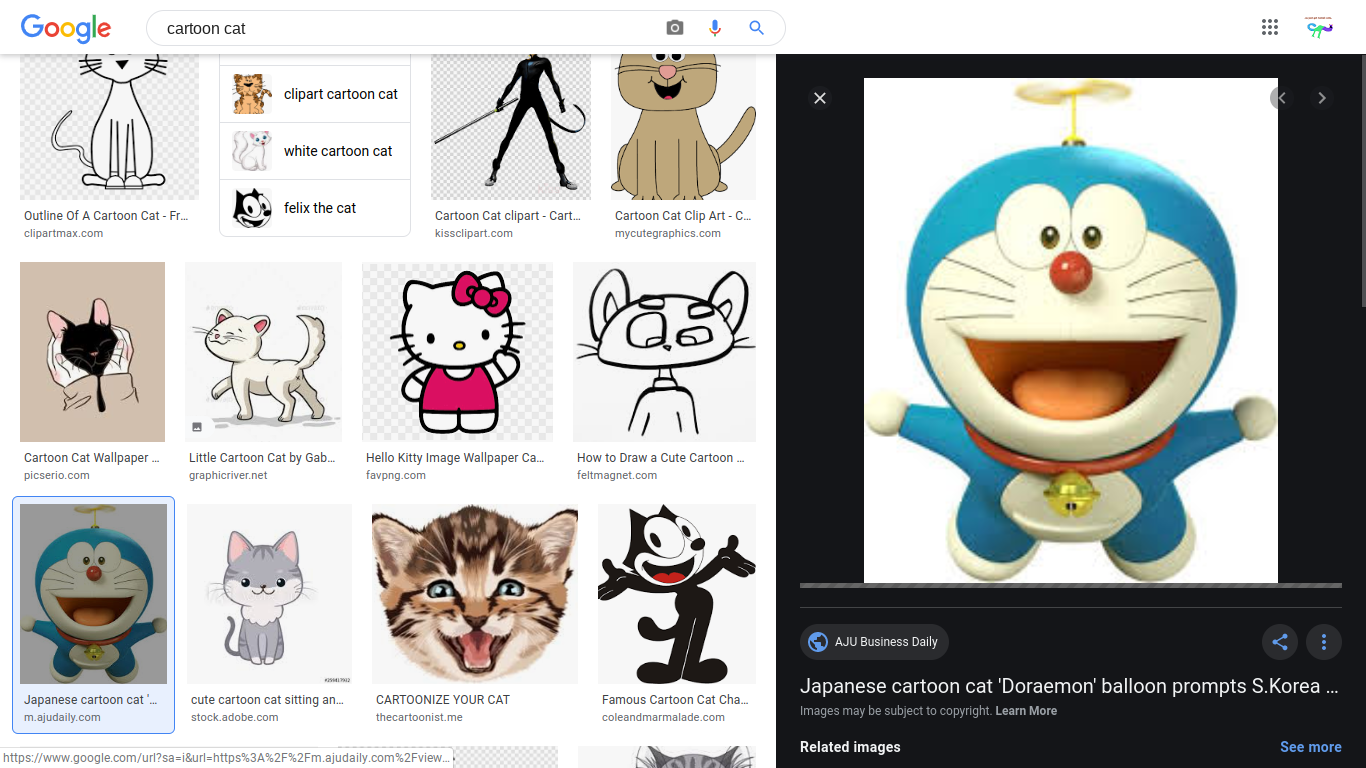Open Japanese cartoon cat Doraemon article title
1366x768 pixels.
[1069, 687]
